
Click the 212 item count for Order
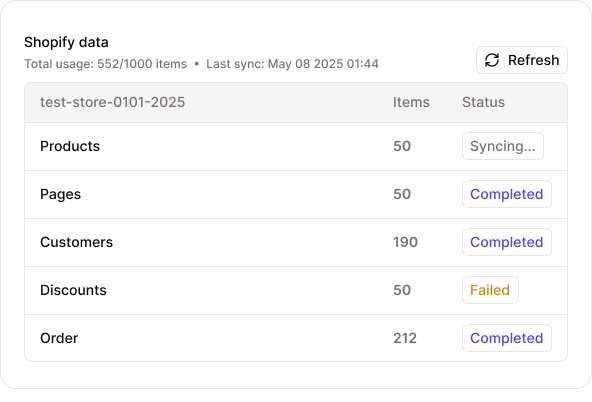point(405,338)
